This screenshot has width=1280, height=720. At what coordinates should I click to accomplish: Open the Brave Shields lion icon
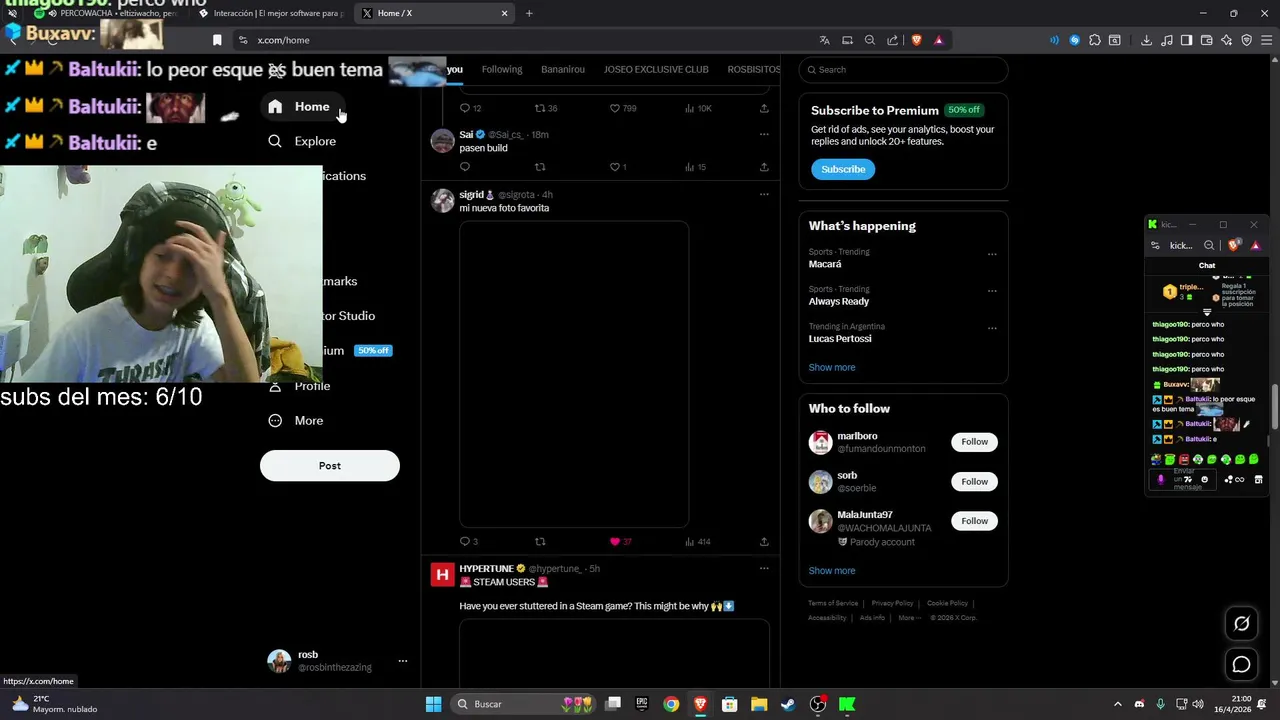tap(915, 40)
